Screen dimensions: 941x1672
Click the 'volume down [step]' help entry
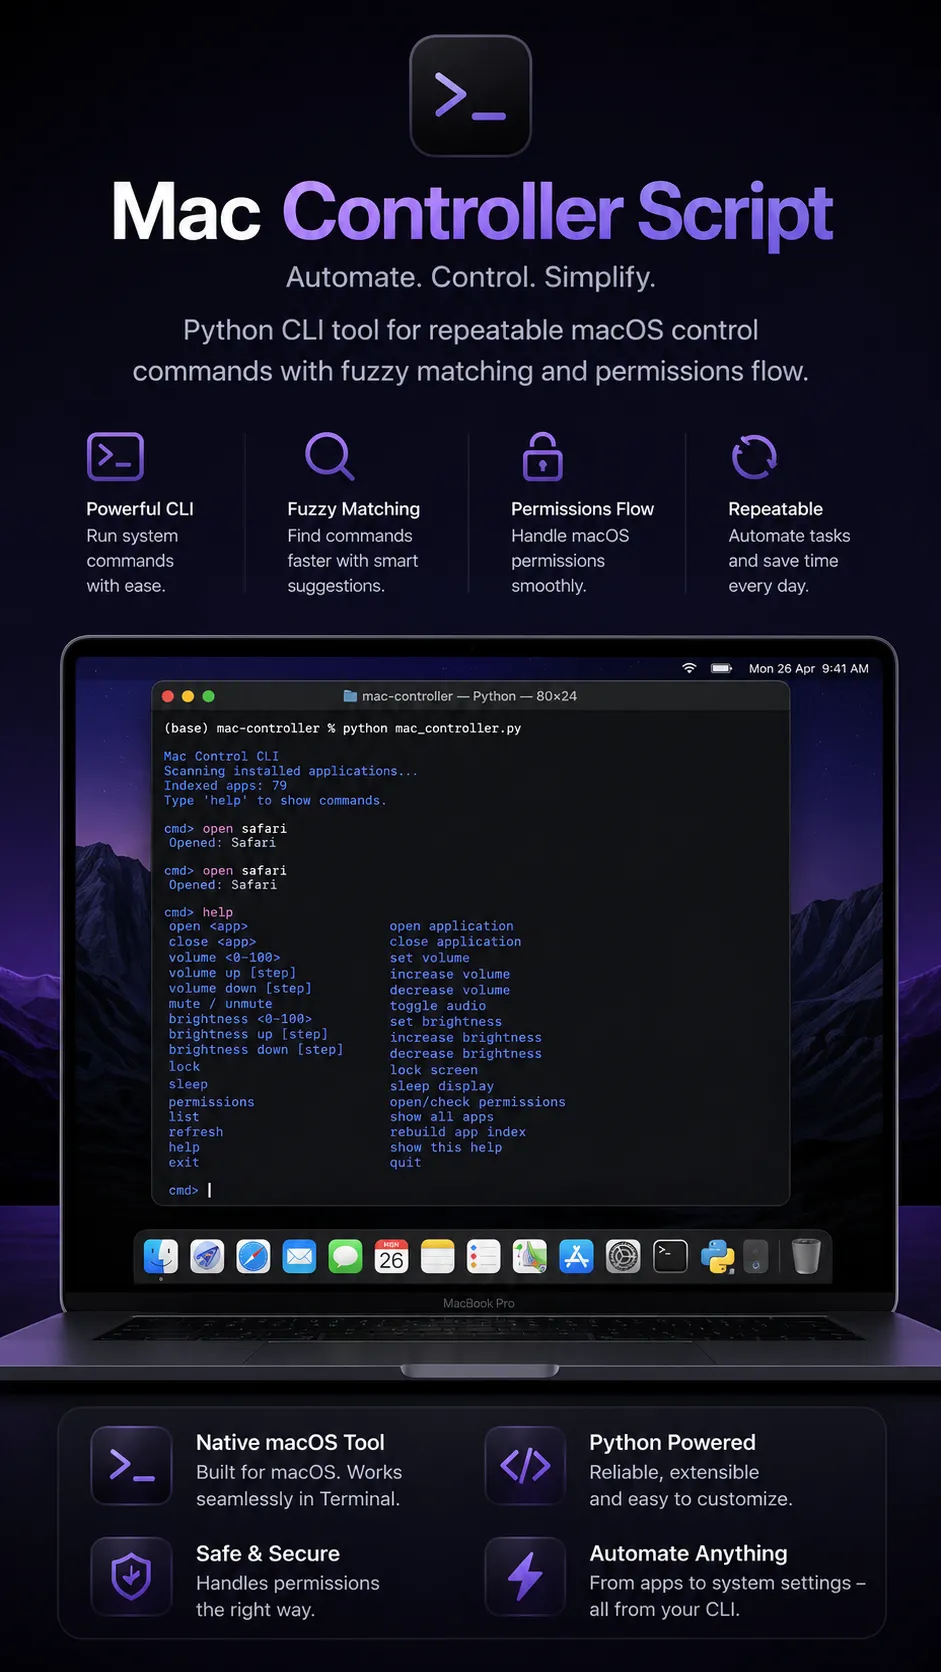(240, 988)
